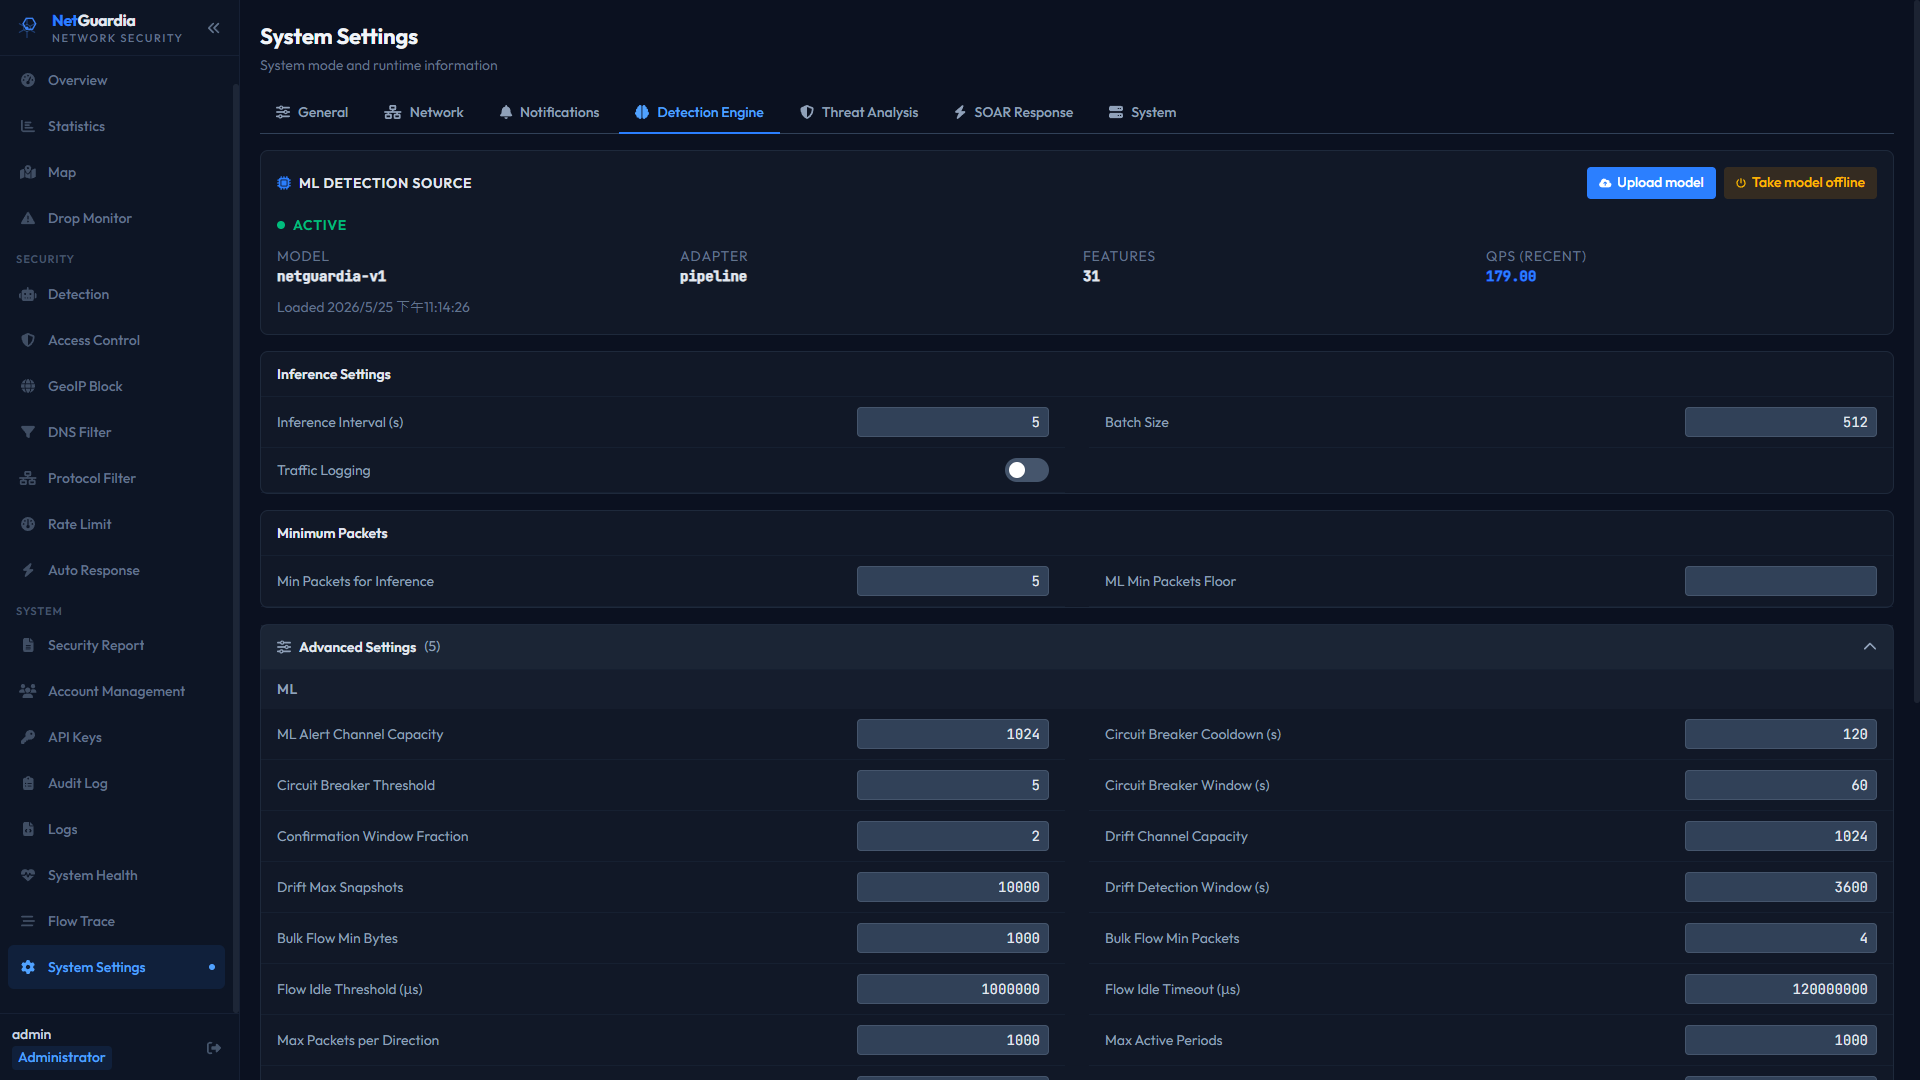This screenshot has height=1080, width=1920.
Task: Click the Protocol Filter network icon
Action: pyautogui.click(x=28, y=478)
